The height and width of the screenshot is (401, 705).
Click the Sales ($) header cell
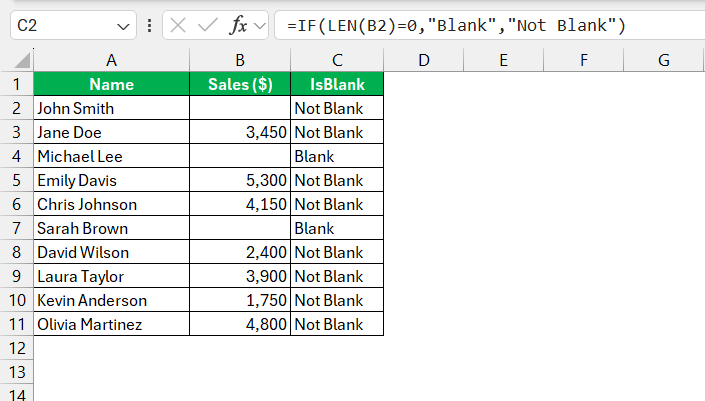(240, 84)
